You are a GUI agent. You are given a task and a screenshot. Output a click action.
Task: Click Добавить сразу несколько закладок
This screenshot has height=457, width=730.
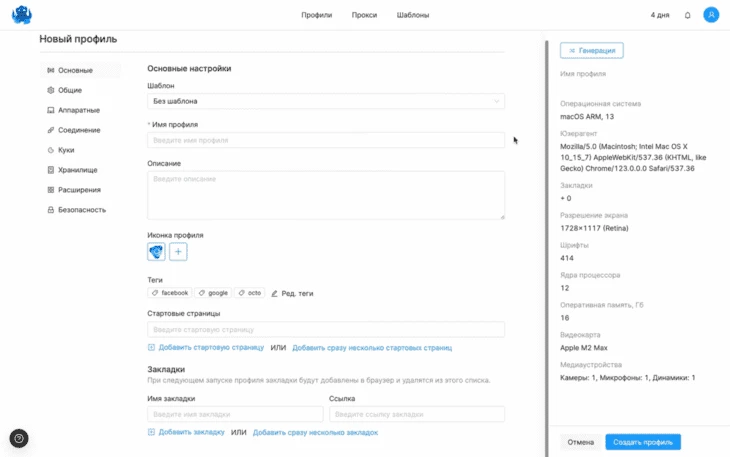click(x=315, y=432)
